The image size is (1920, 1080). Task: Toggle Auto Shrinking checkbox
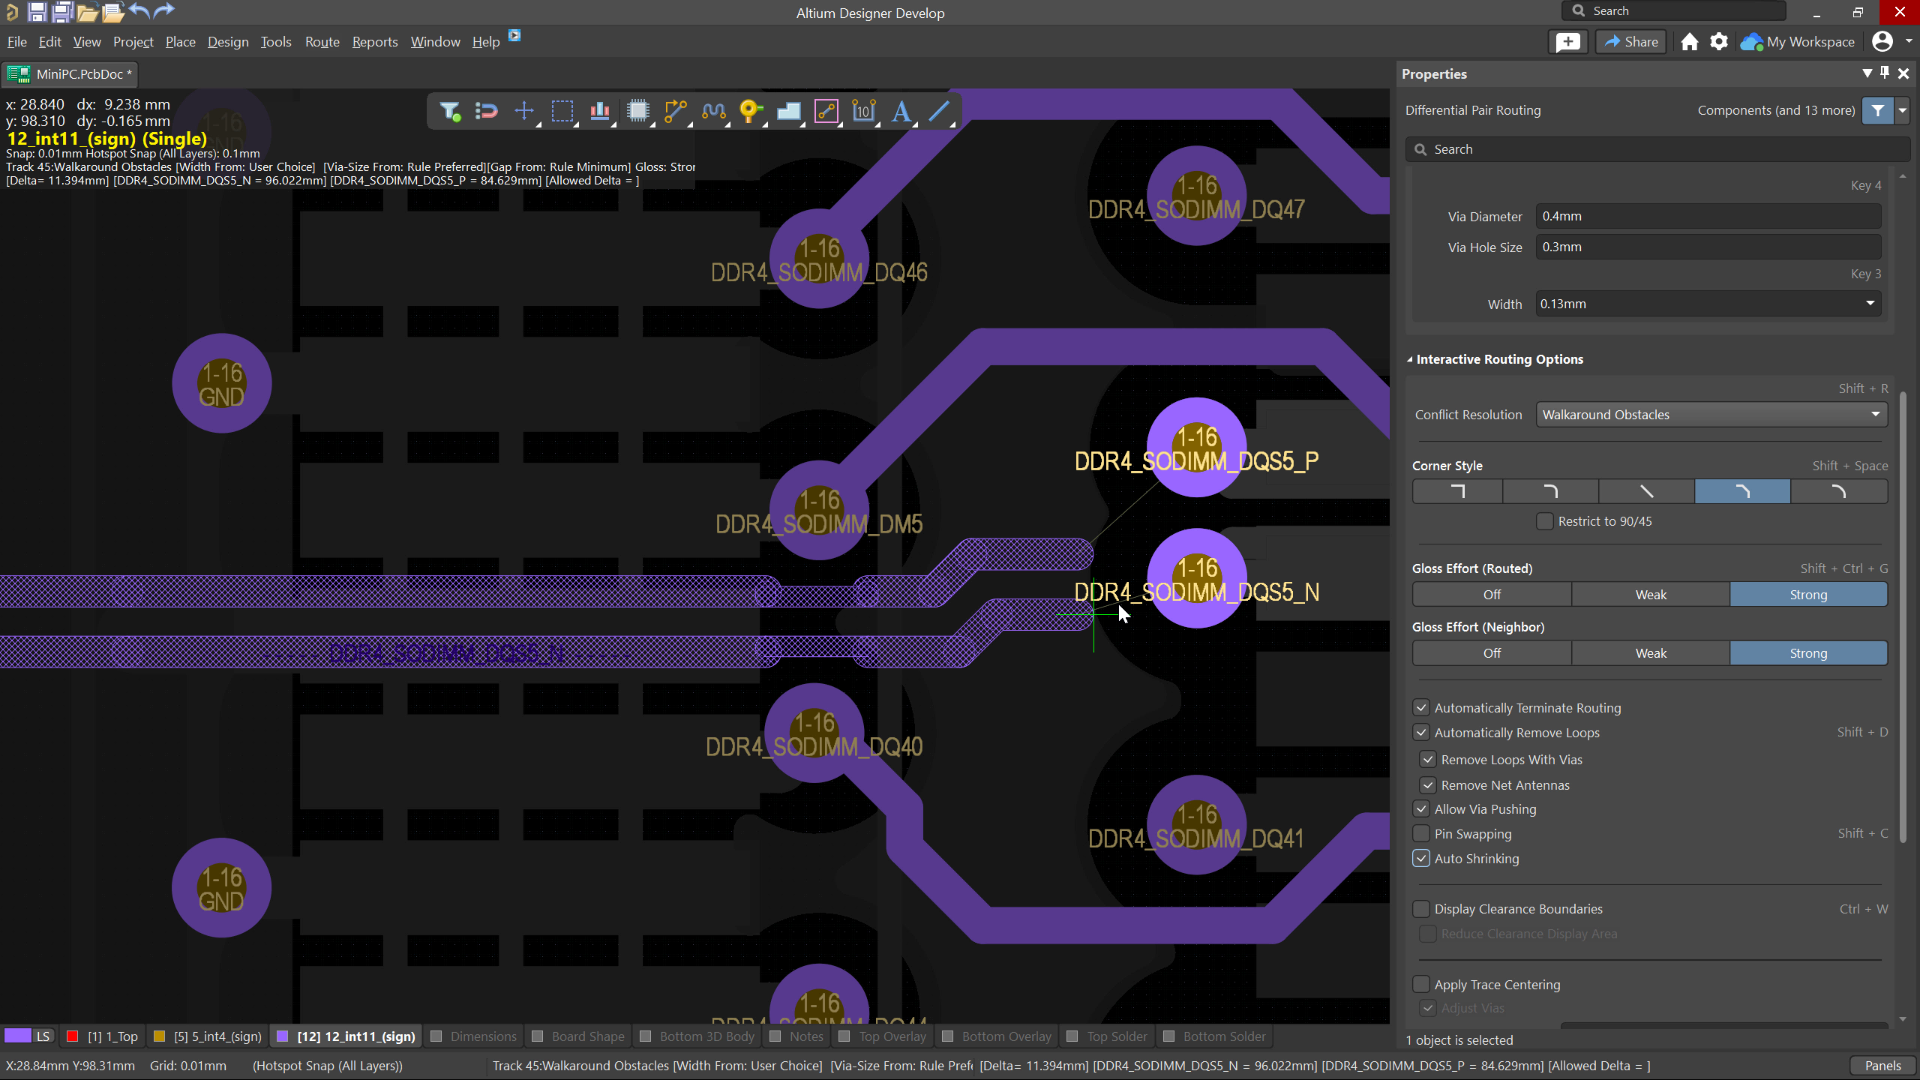[x=1421, y=859]
